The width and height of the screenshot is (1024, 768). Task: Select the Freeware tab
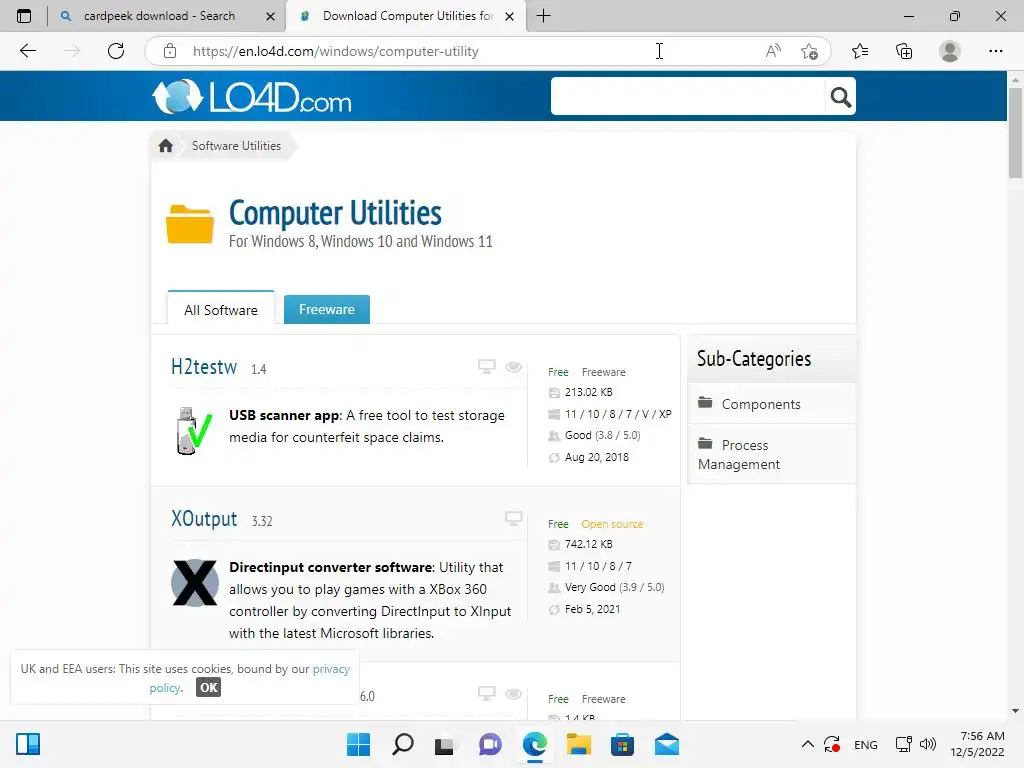click(327, 309)
